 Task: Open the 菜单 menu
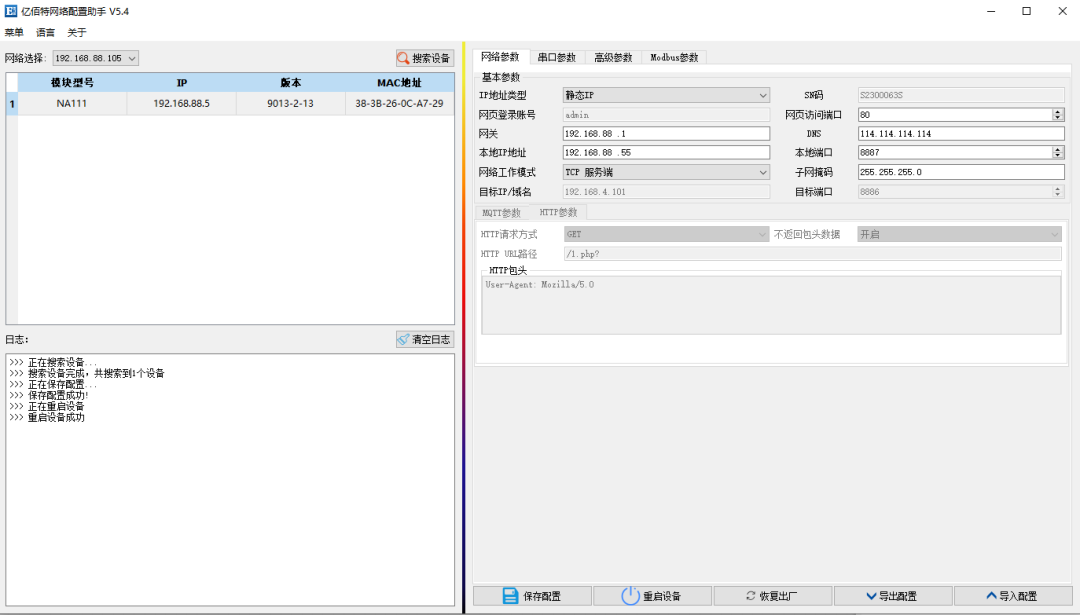(x=14, y=32)
